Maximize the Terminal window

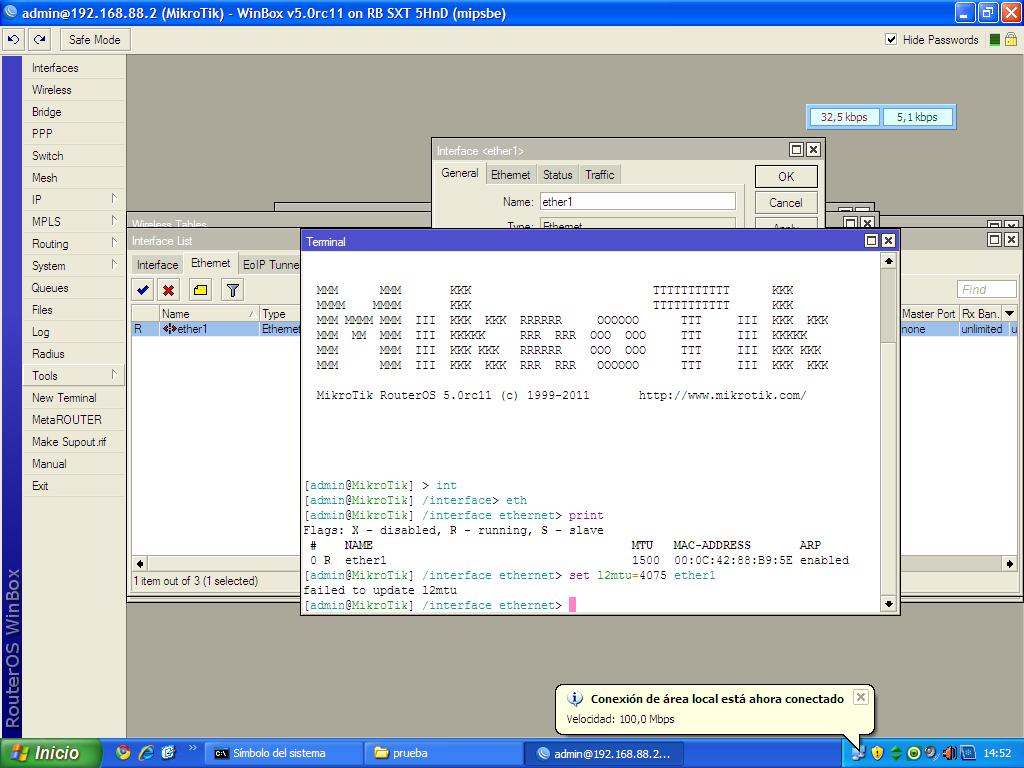[871, 241]
